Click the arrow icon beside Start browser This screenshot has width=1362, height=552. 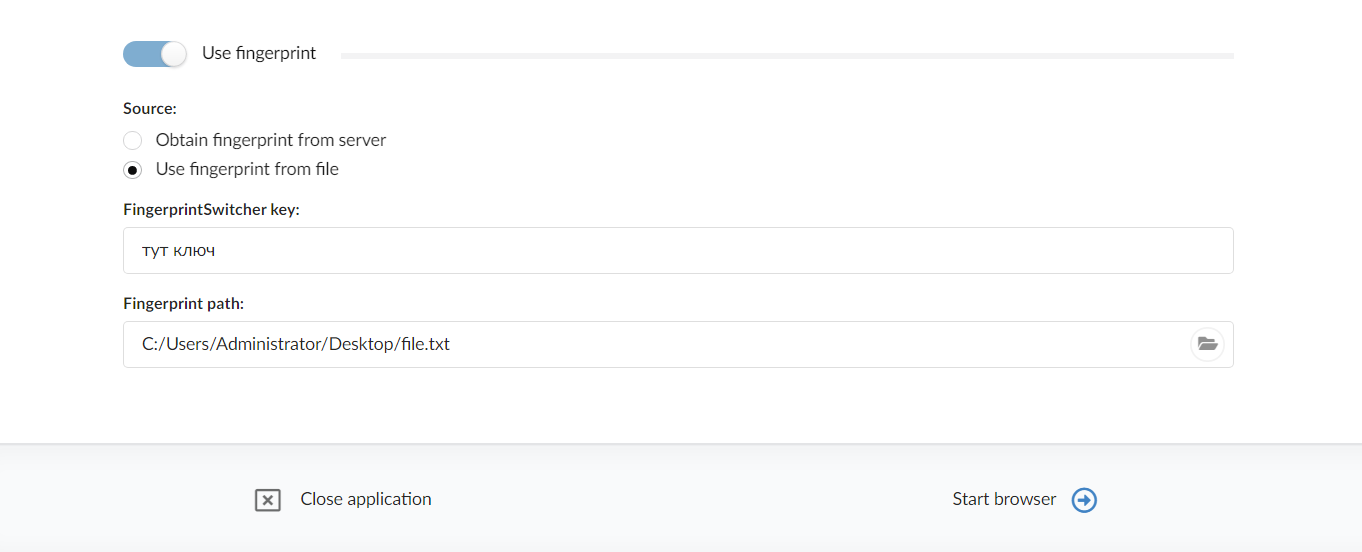pyautogui.click(x=1084, y=500)
